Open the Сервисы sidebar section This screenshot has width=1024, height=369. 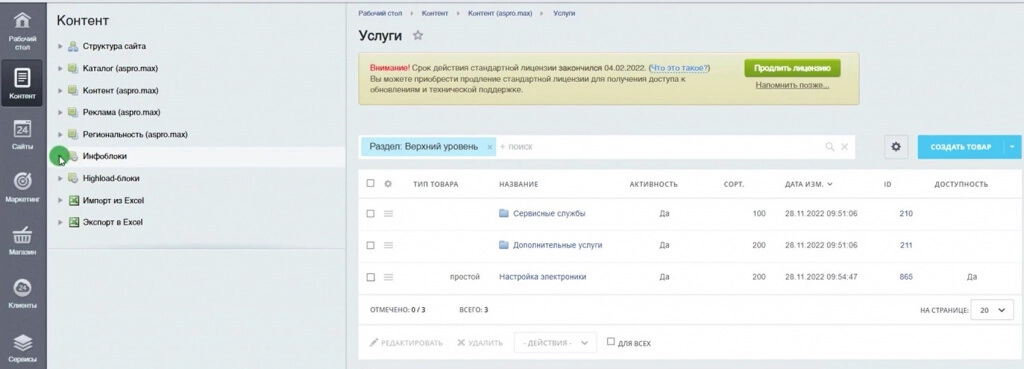(22, 347)
